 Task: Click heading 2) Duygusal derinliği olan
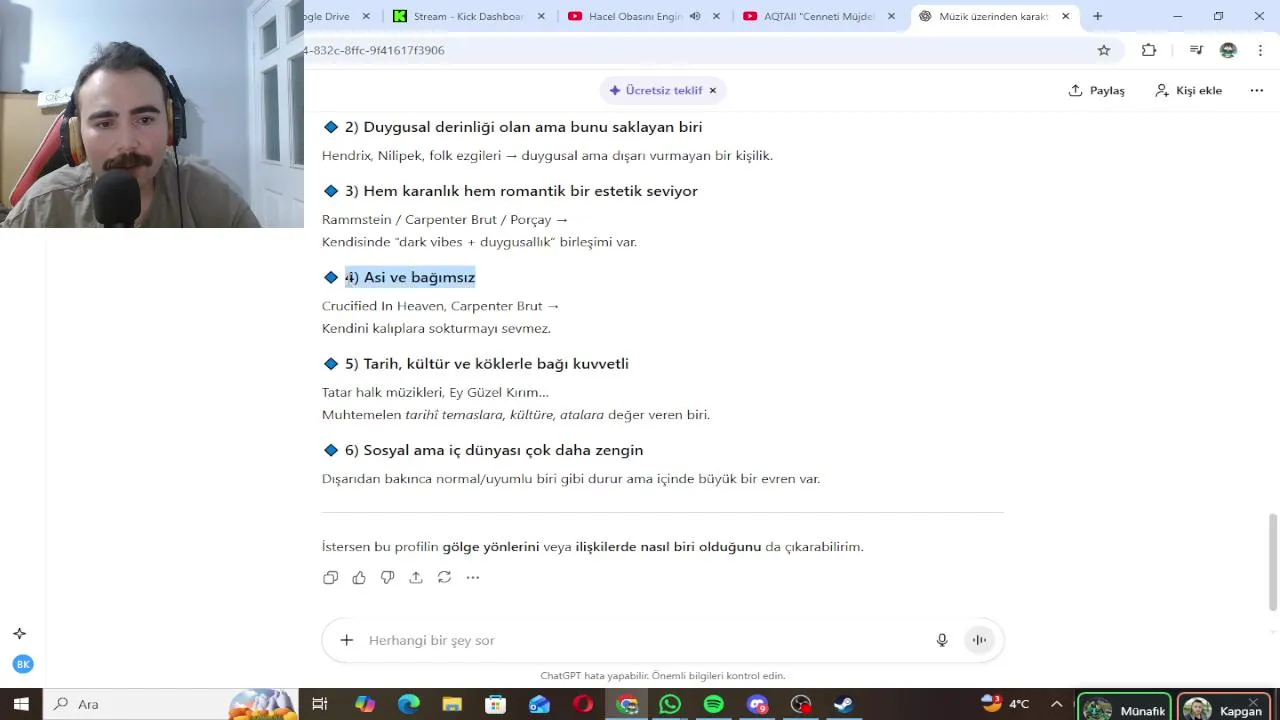(x=523, y=127)
